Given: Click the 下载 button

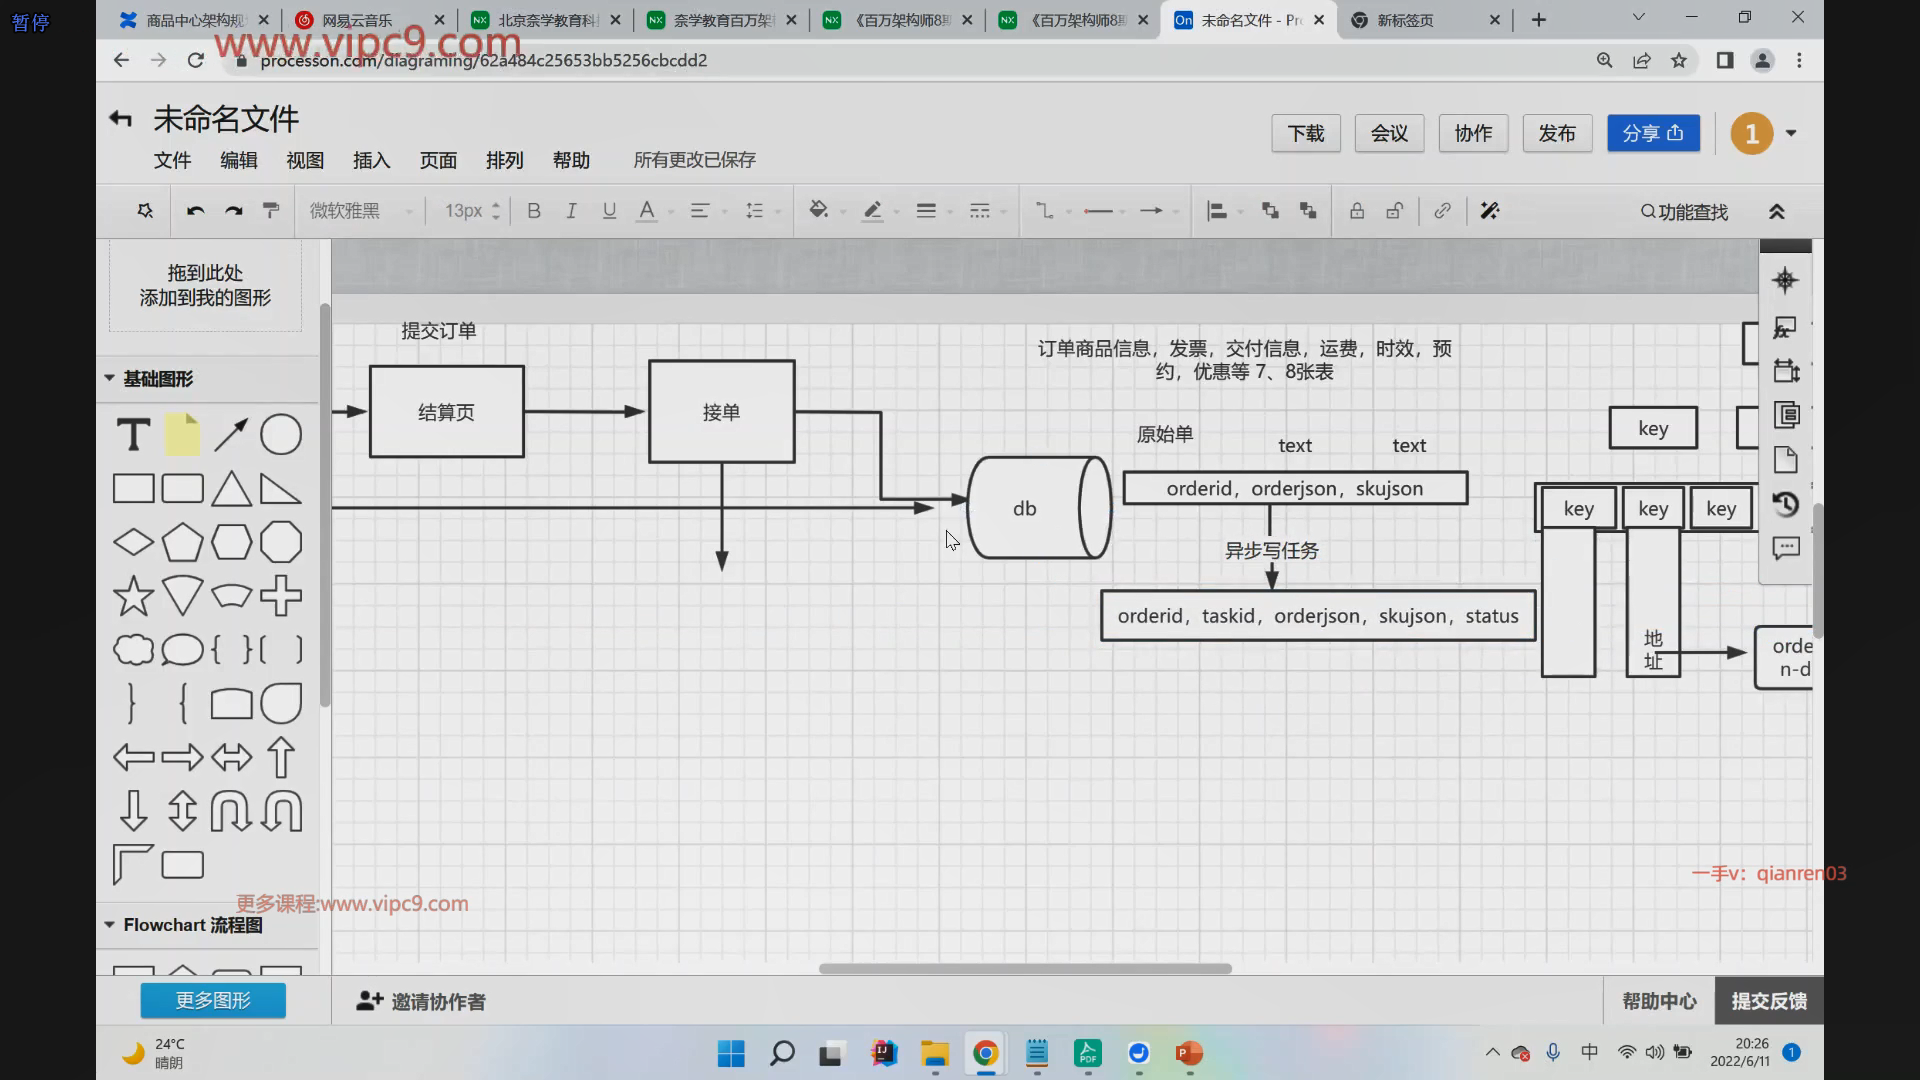Looking at the screenshot, I should pos(1305,133).
